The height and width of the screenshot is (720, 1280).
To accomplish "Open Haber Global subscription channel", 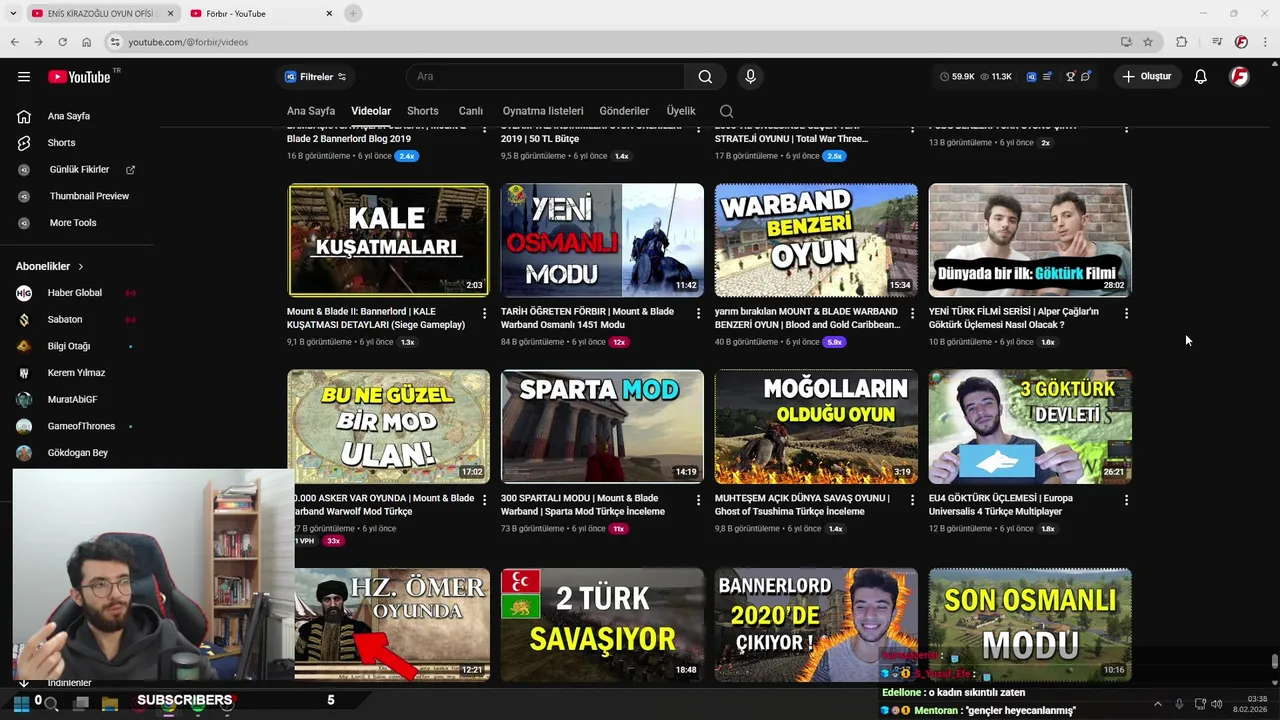I will pyautogui.click(x=77, y=293).
